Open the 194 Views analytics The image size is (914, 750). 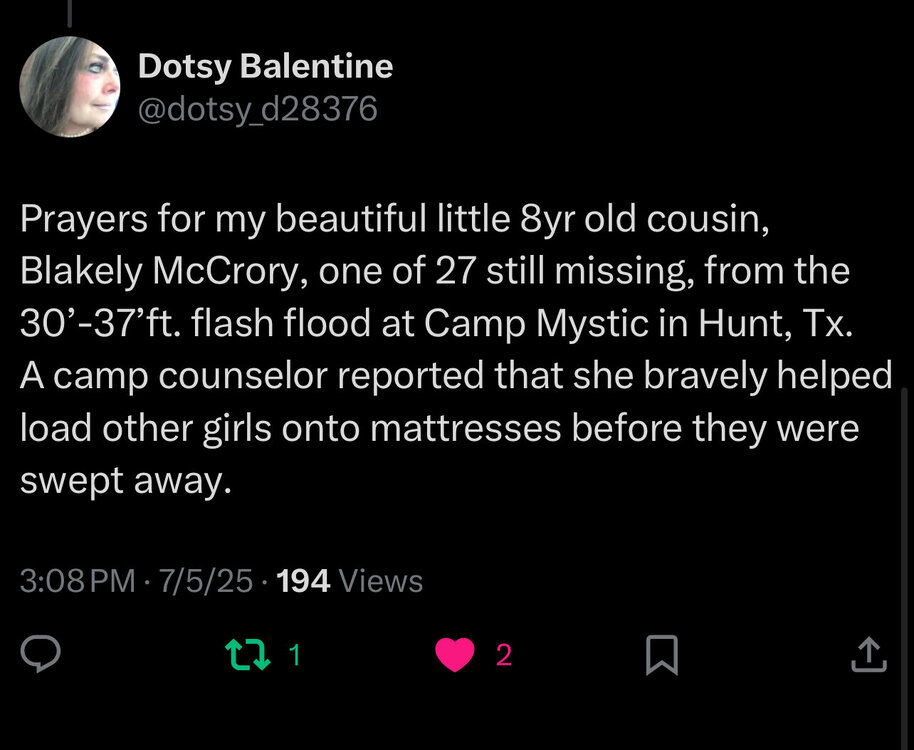tap(348, 581)
